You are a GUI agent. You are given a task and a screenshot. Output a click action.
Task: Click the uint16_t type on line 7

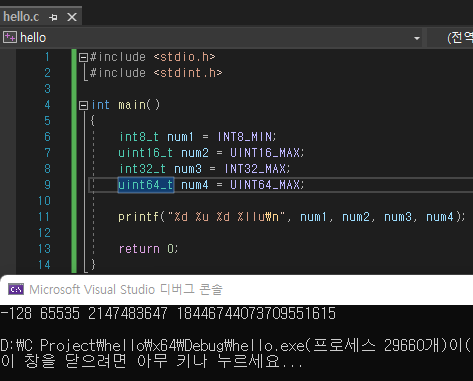click(145, 153)
